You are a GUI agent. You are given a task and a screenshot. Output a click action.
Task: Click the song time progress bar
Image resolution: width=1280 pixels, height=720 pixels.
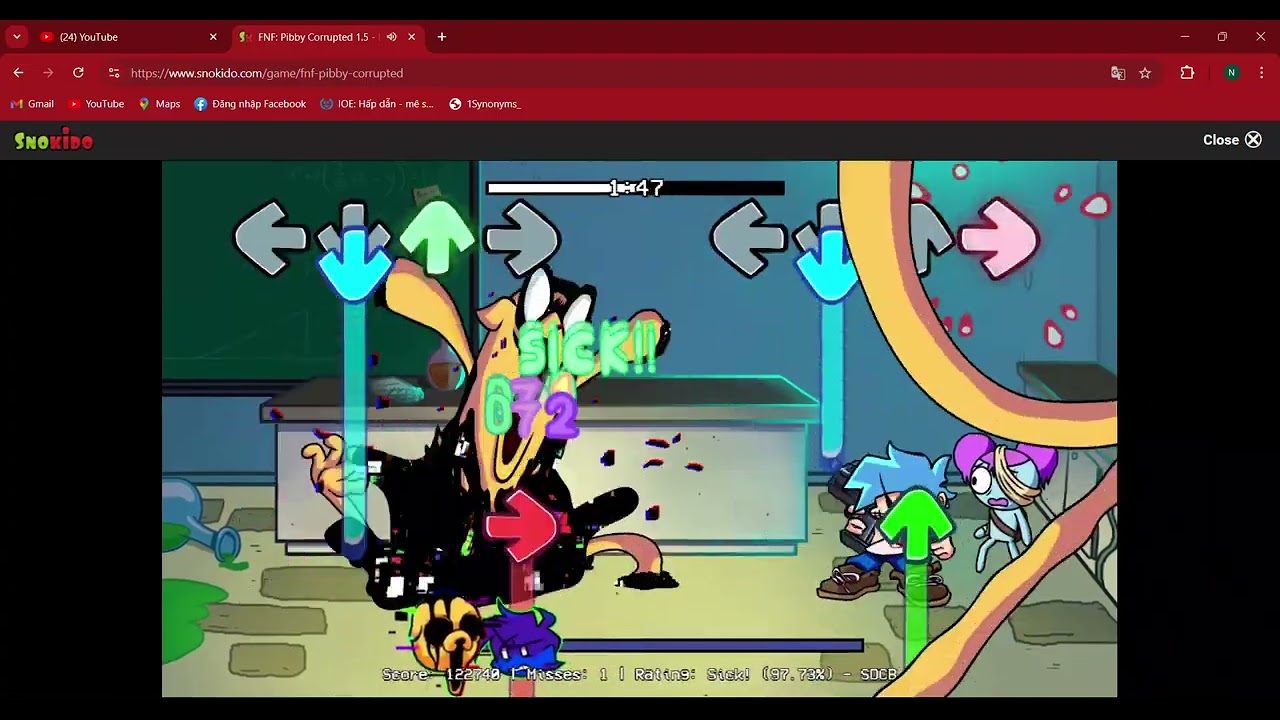635,188
